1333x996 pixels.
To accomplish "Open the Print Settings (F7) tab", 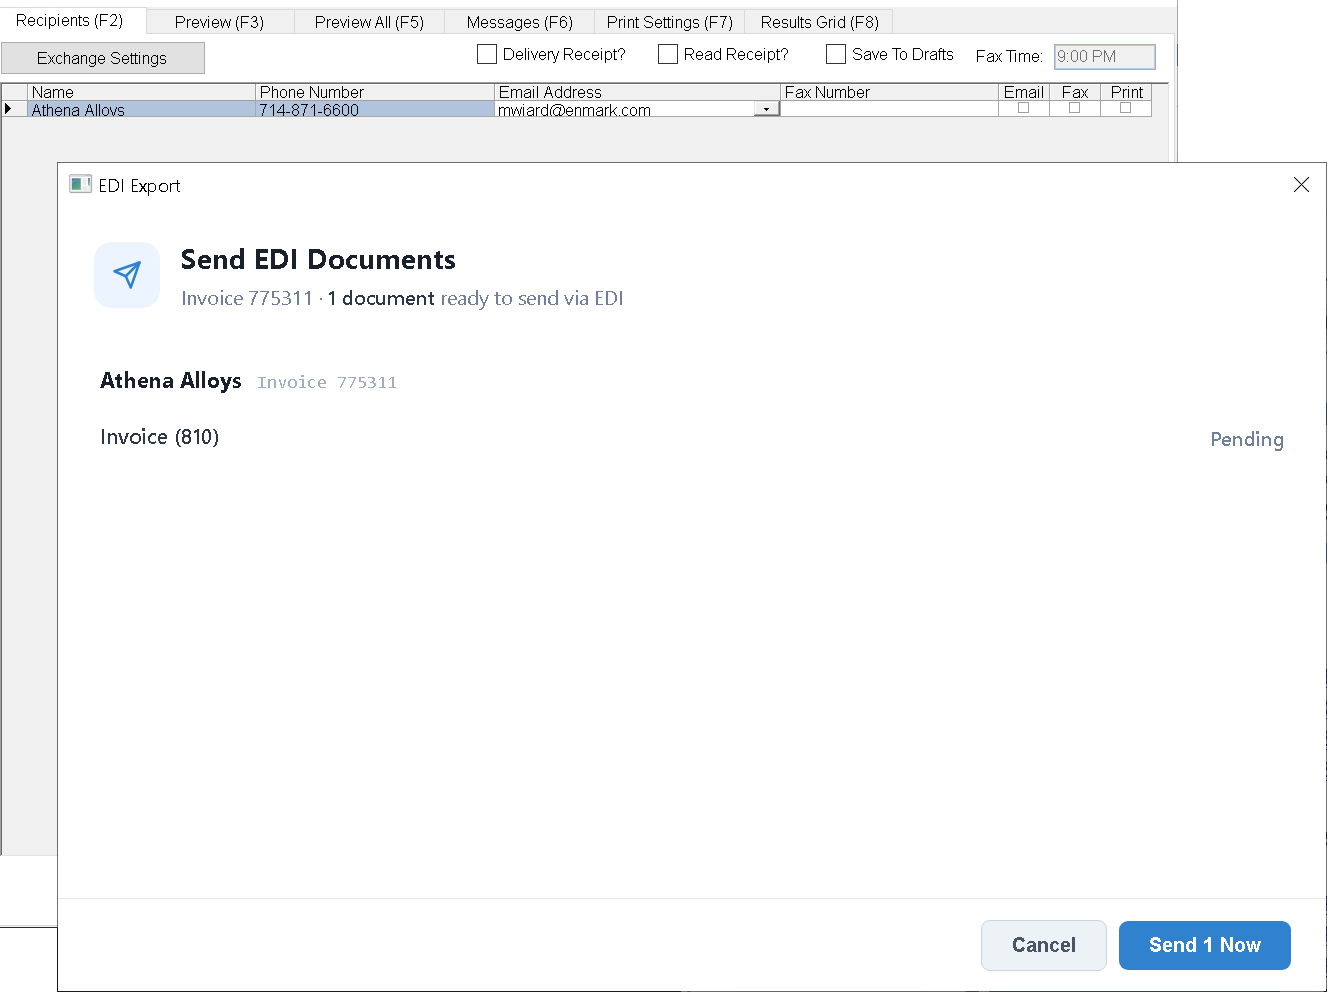I will point(669,22).
